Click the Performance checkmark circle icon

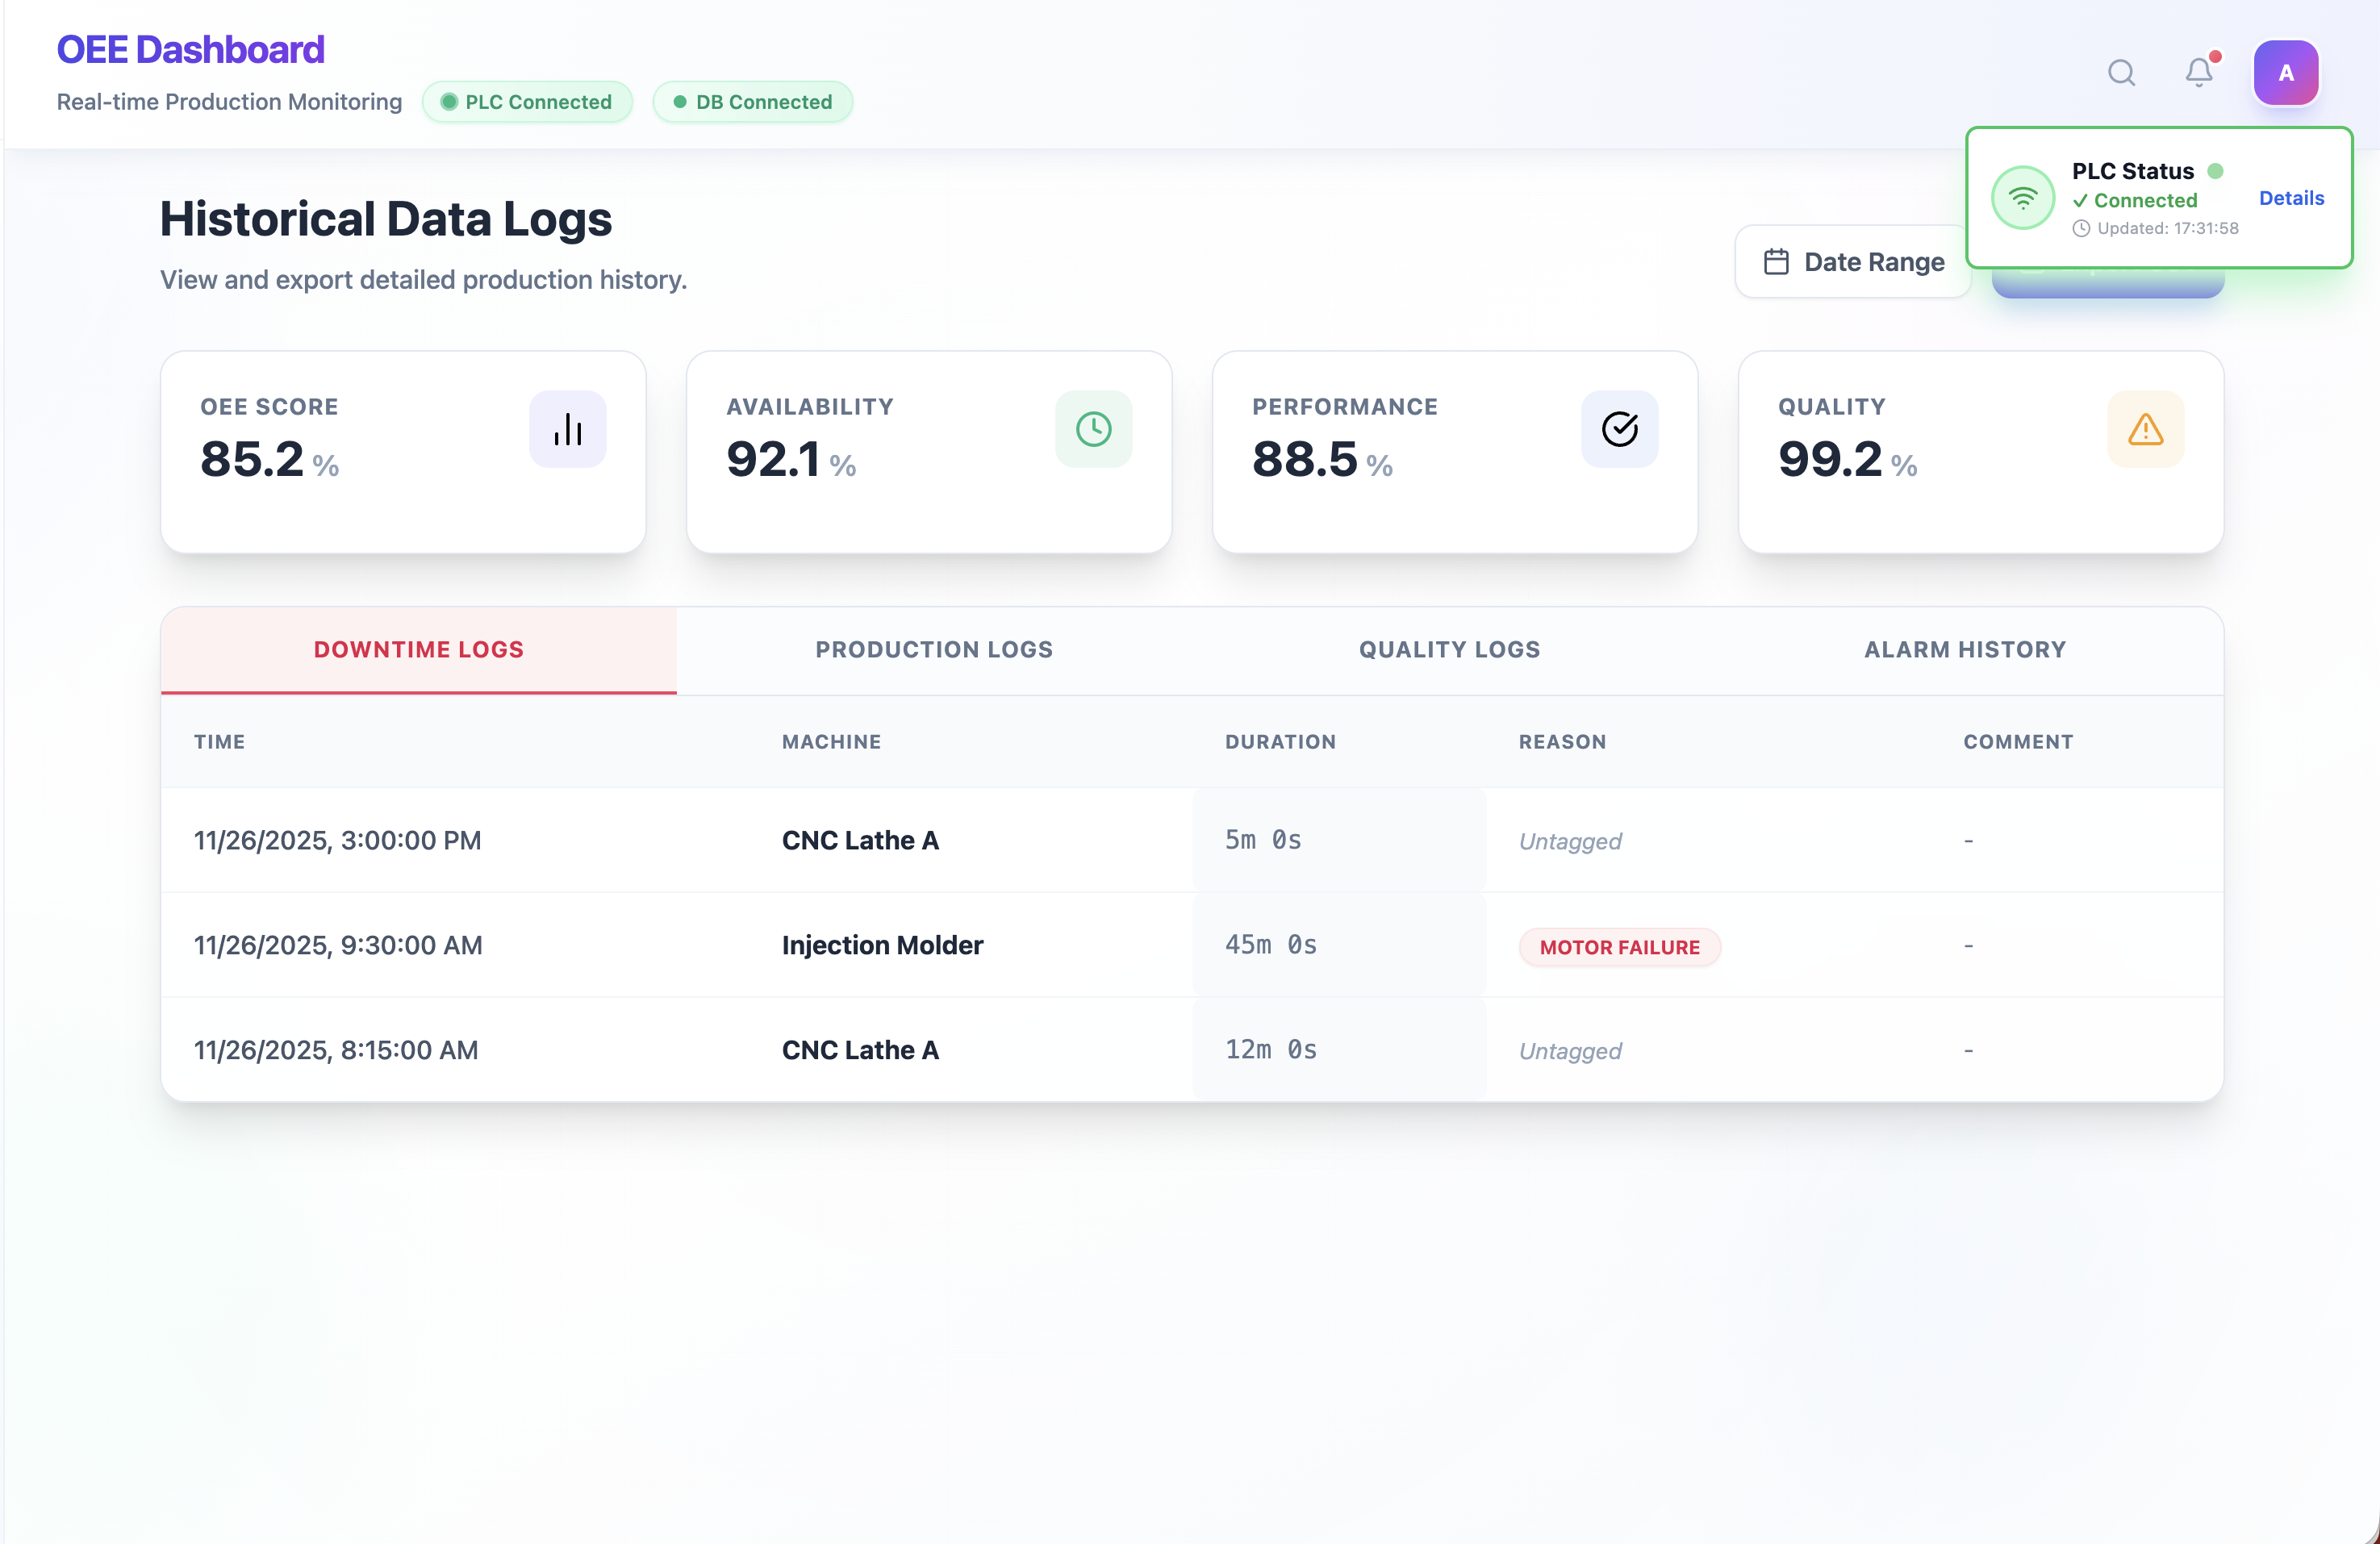click(1619, 430)
